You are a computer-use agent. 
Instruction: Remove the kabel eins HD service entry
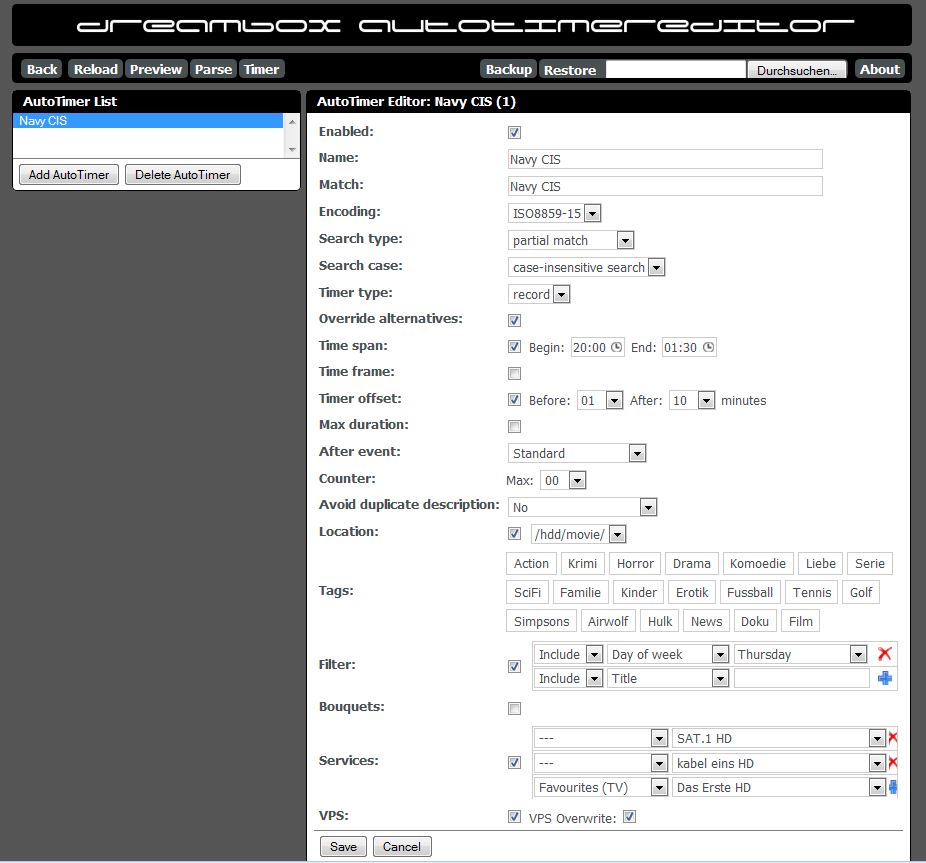click(892, 763)
